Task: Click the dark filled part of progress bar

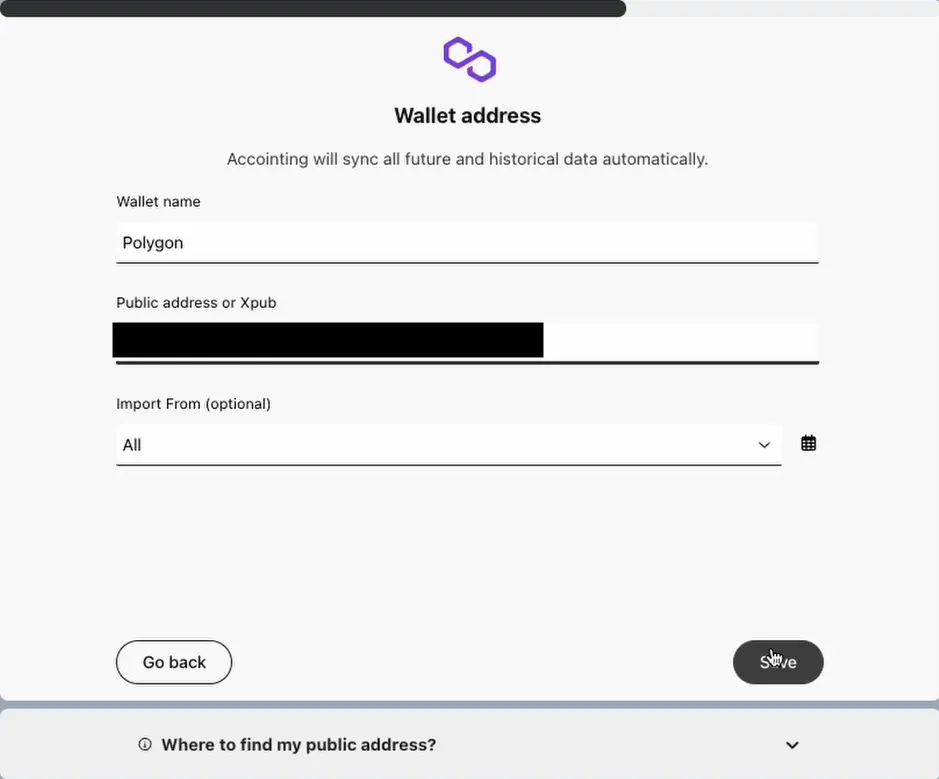Action: point(312,8)
